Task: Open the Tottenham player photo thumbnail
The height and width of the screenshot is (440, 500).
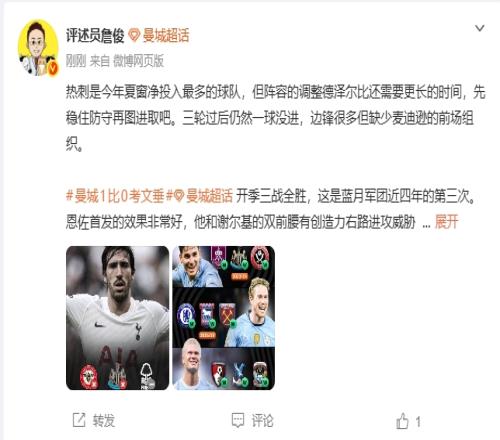Action: (118, 318)
